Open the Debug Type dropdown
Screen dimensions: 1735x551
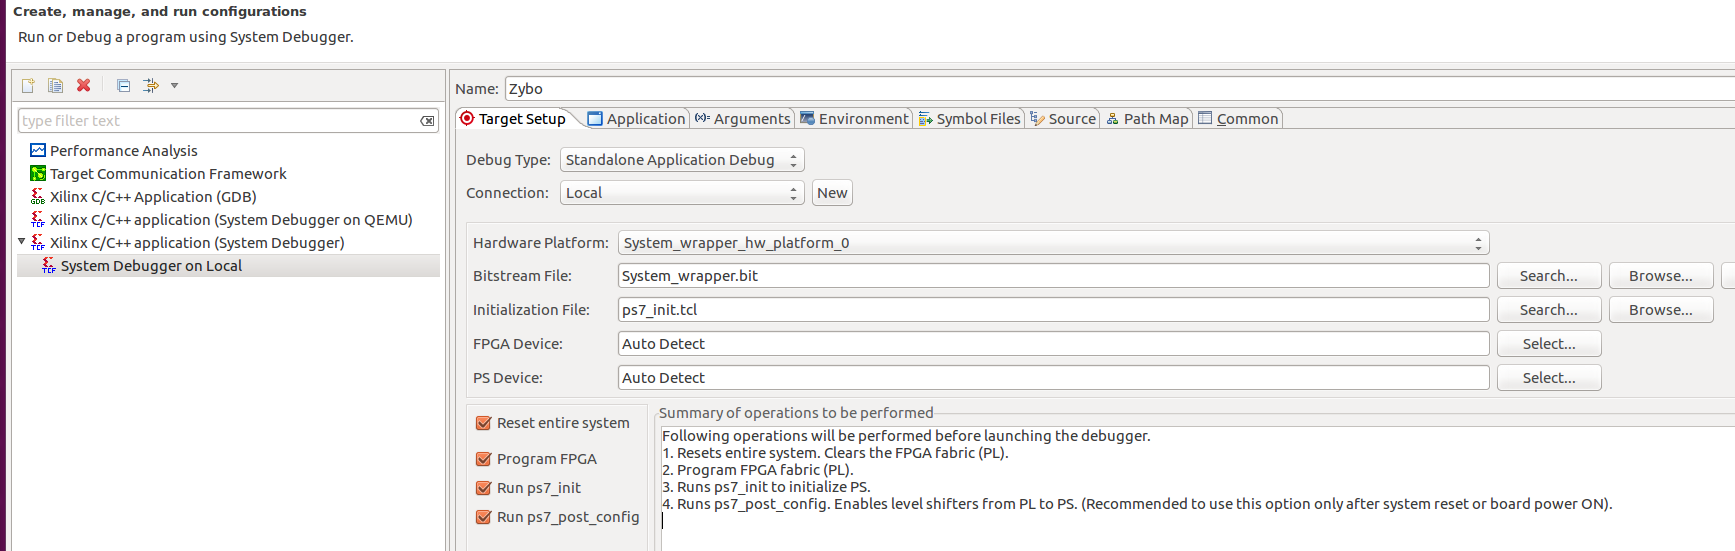point(682,160)
